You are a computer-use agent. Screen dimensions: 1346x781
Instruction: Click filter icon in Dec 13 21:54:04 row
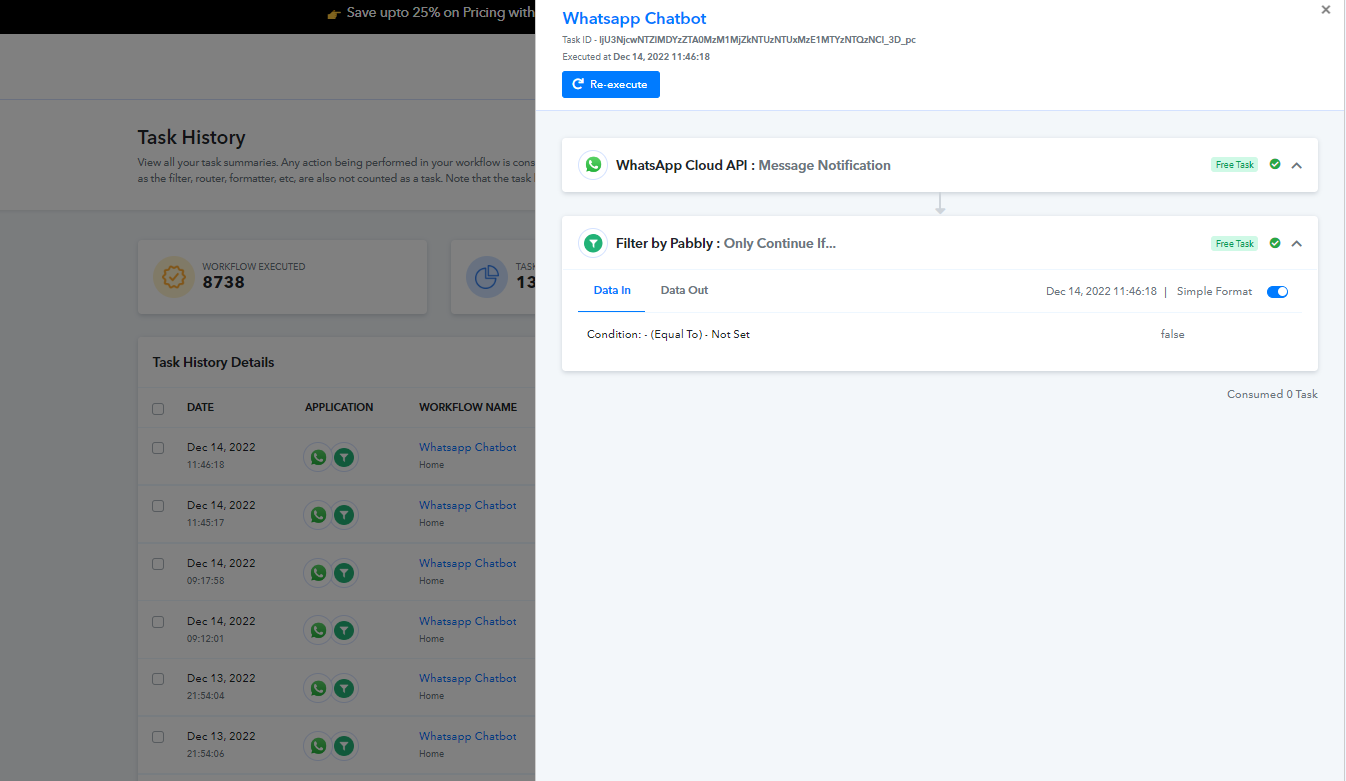point(344,688)
